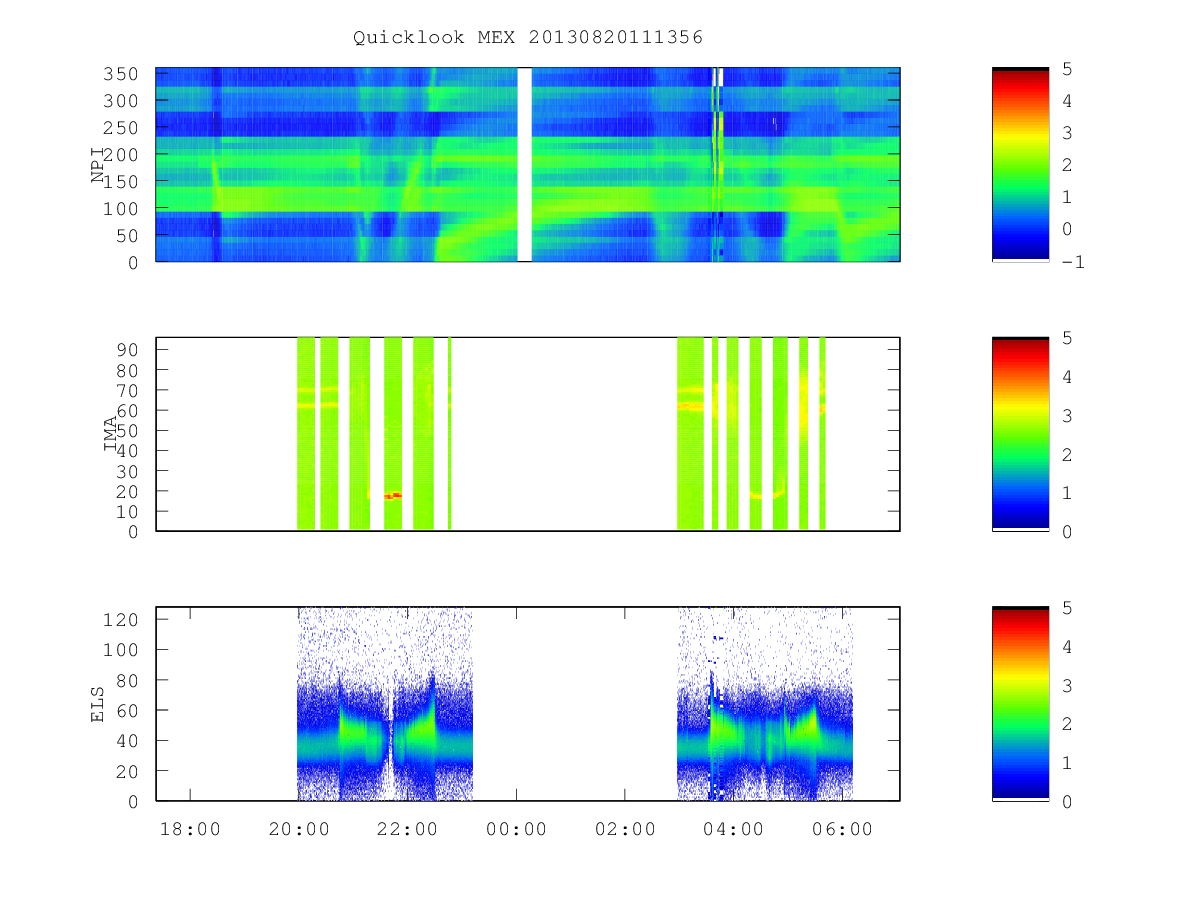
Task: Click the ELS axis label
Action: coord(98,704)
